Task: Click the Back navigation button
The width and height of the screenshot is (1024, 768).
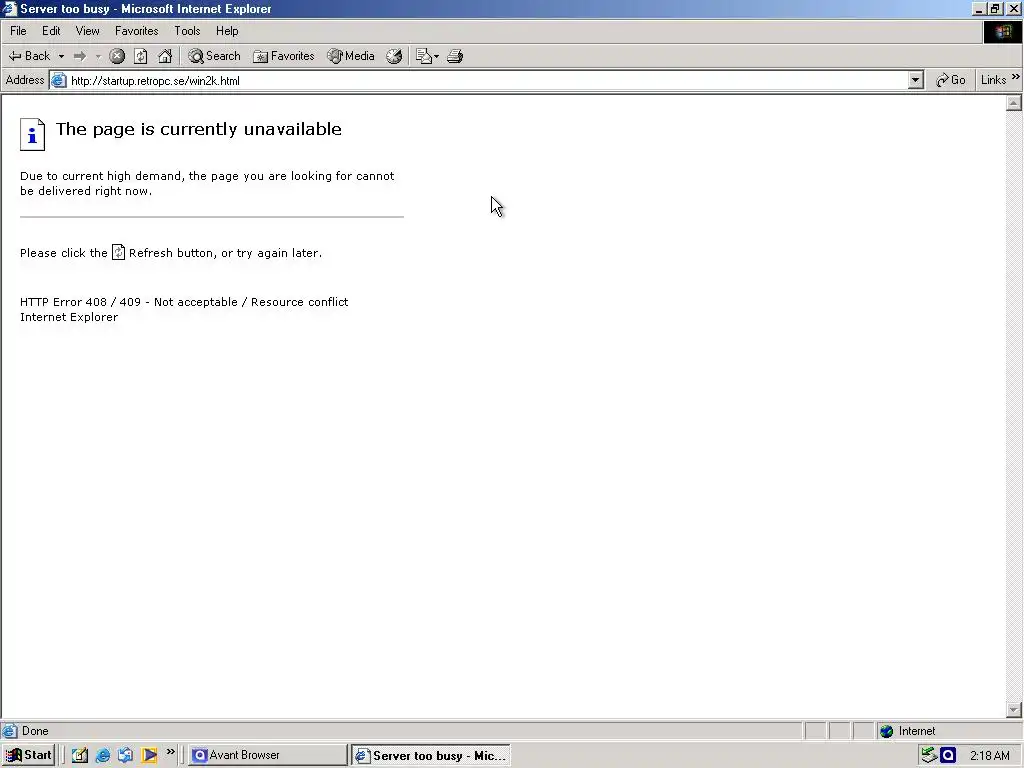Action: pos(29,56)
